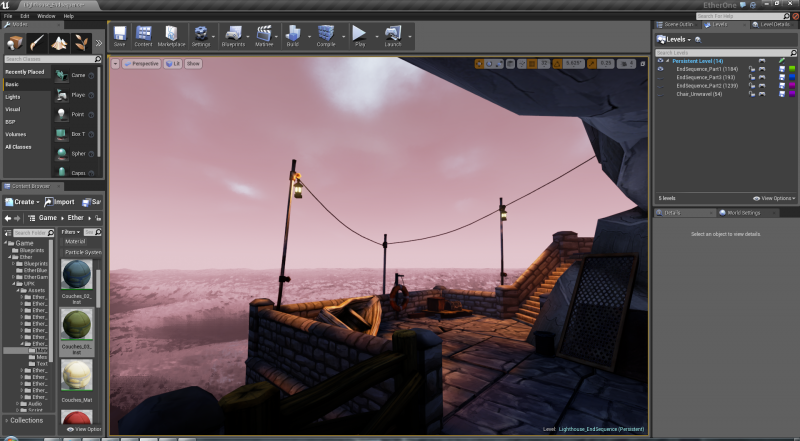800x441 pixels.
Task: Click the Compile toolbar icon
Action: (325, 37)
